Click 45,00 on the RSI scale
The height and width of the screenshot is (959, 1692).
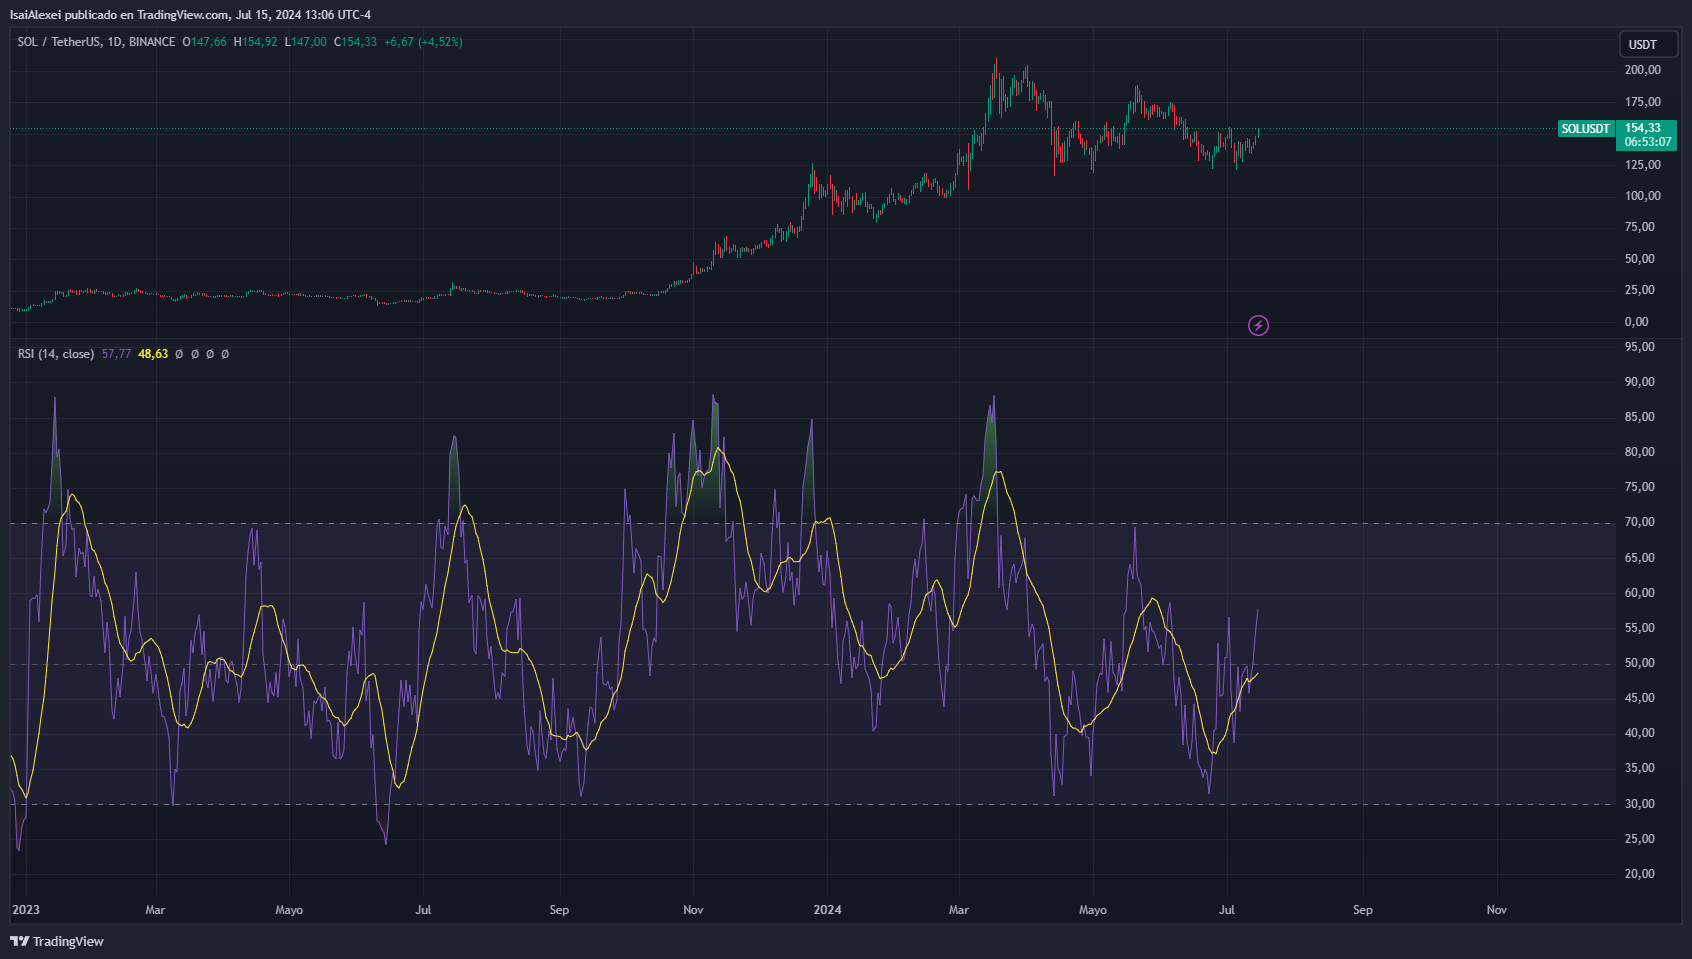click(x=1639, y=698)
